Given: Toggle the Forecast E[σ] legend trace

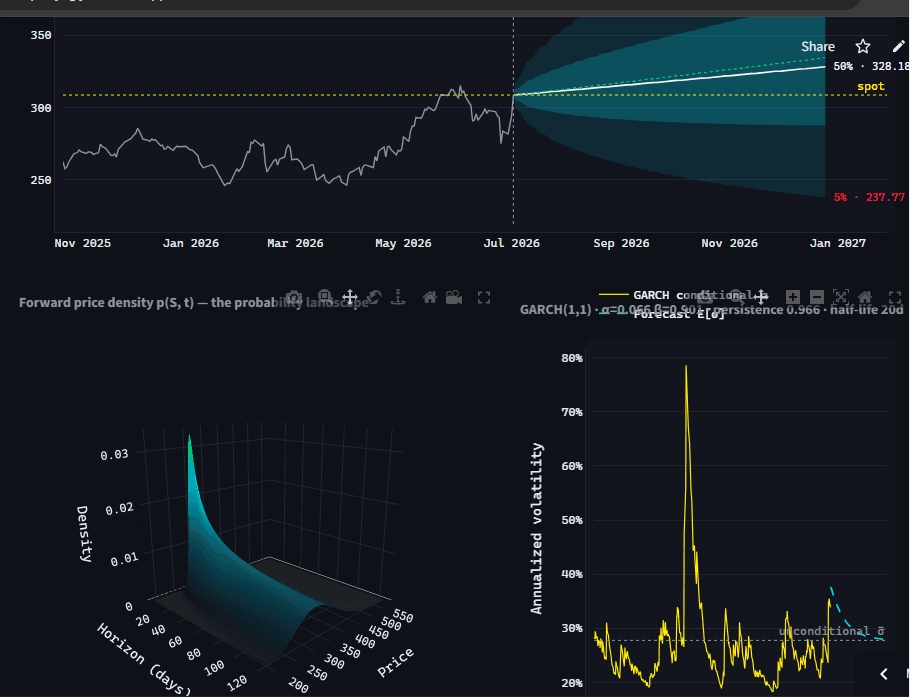Looking at the screenshot, I should click(662, 314).
